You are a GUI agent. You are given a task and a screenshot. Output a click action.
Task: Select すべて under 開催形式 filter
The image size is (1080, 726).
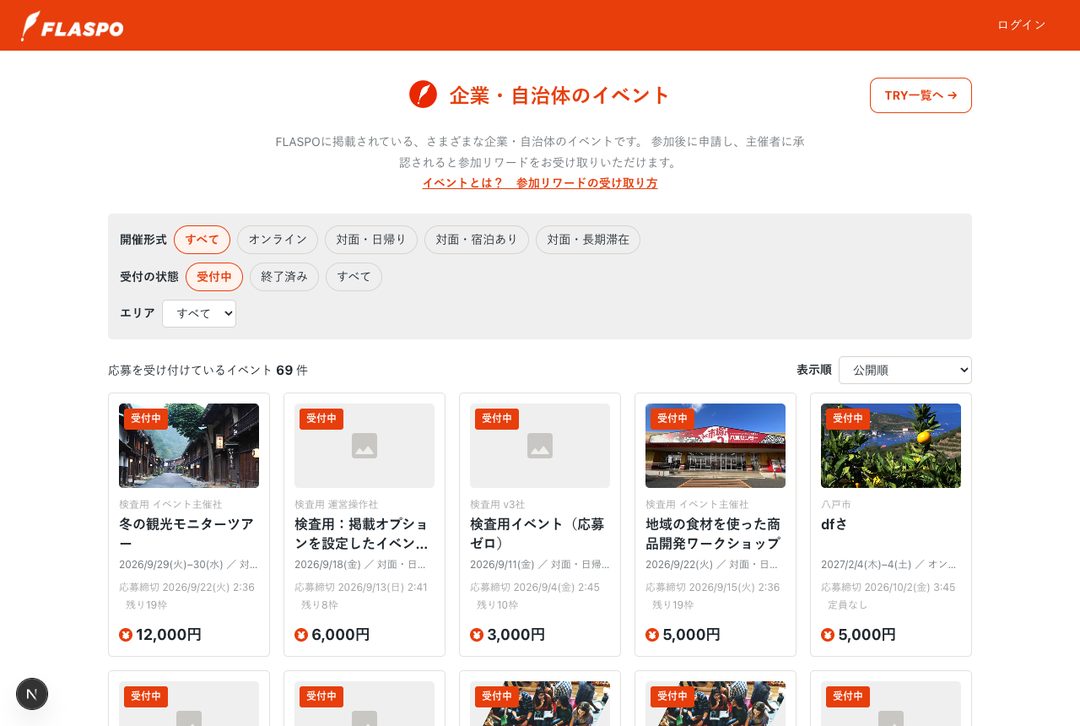(202, 240)
